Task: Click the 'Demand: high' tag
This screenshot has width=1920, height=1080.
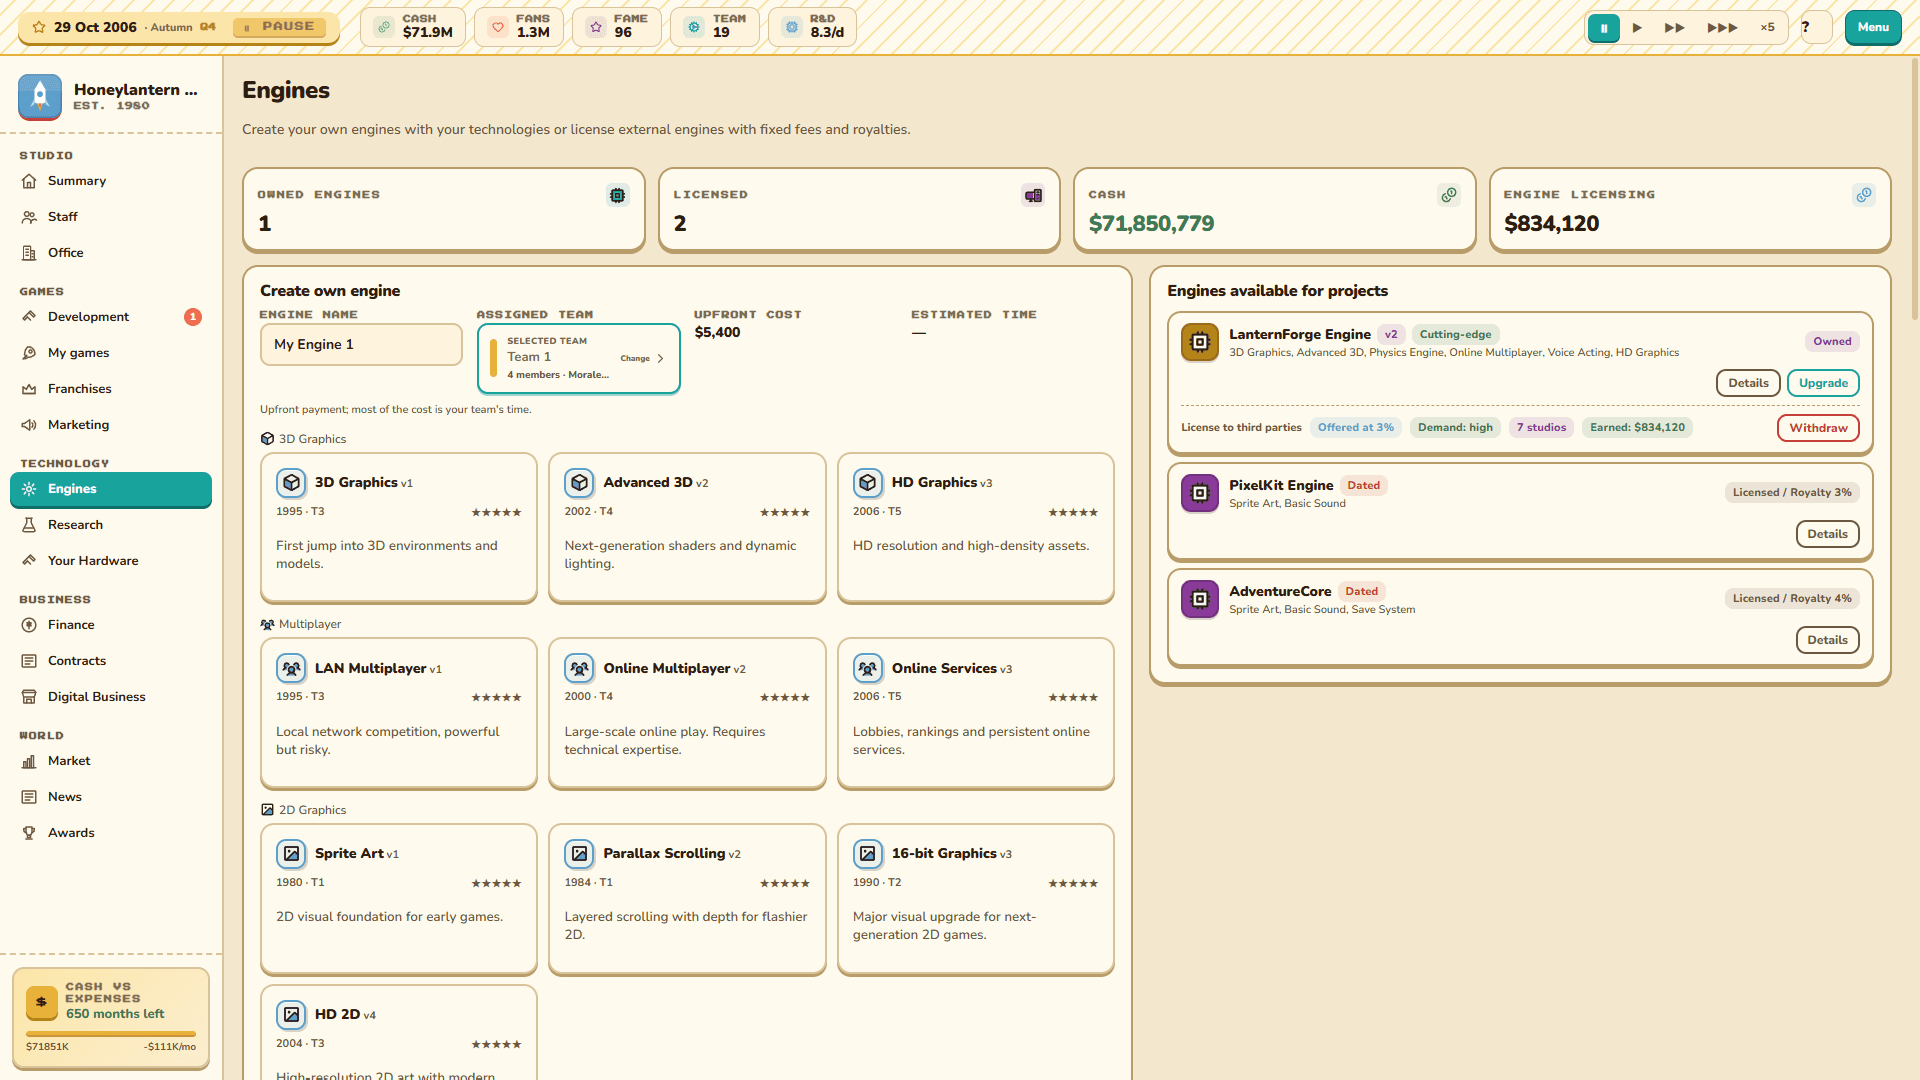Action: (1455, 428)
